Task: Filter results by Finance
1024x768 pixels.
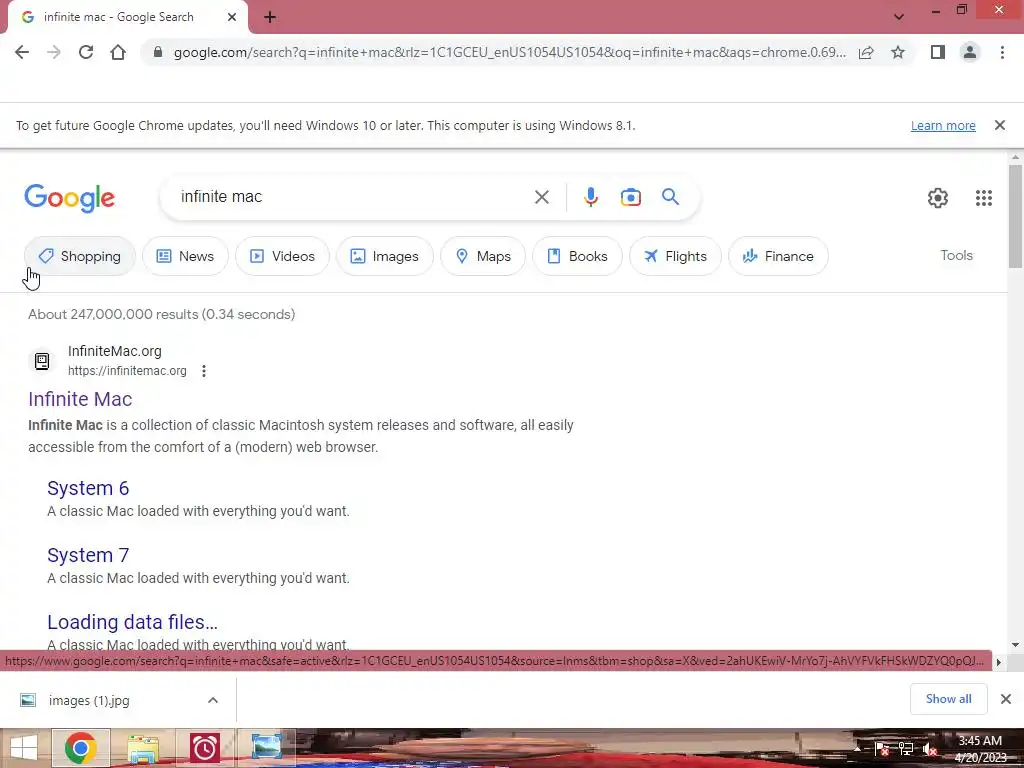Action: 778,256
